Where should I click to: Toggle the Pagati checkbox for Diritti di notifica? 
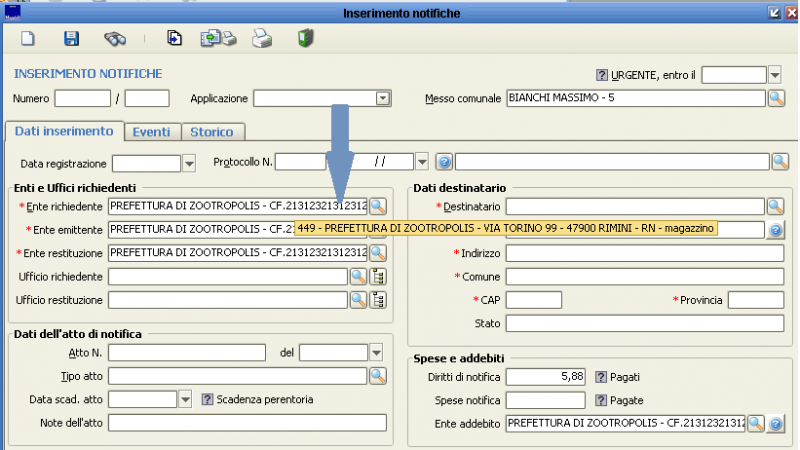[602, 377]
